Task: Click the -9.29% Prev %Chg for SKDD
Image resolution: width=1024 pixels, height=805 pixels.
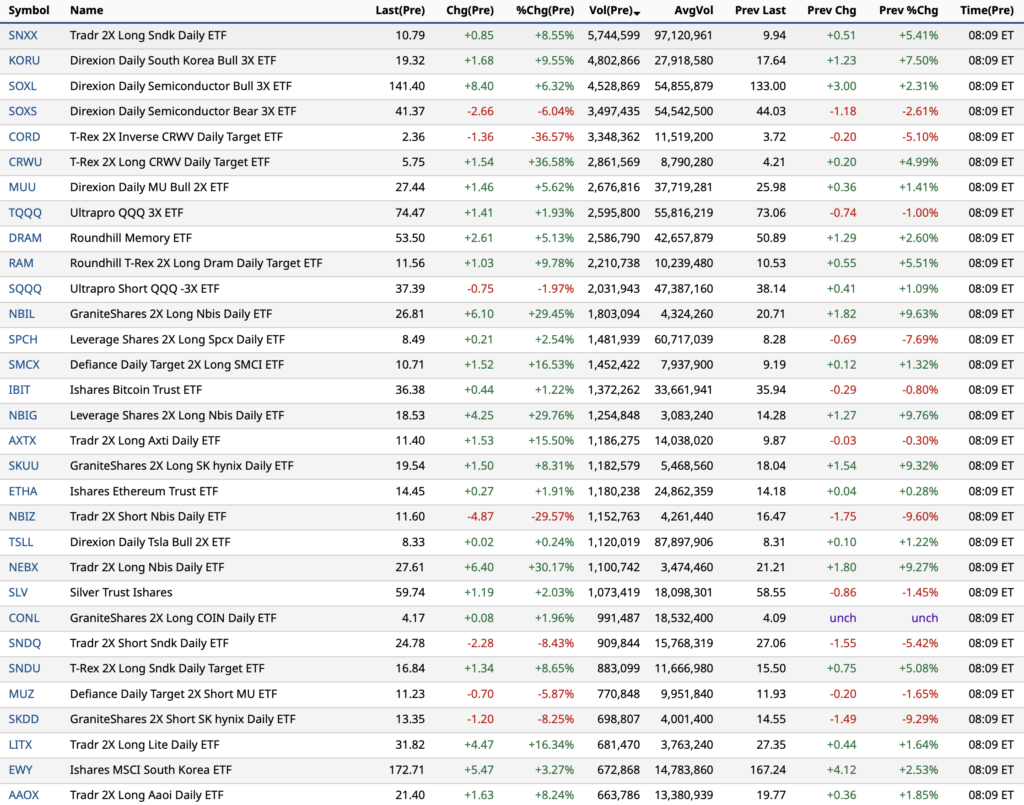Action: pyautogui.click(x=920, y=719)
